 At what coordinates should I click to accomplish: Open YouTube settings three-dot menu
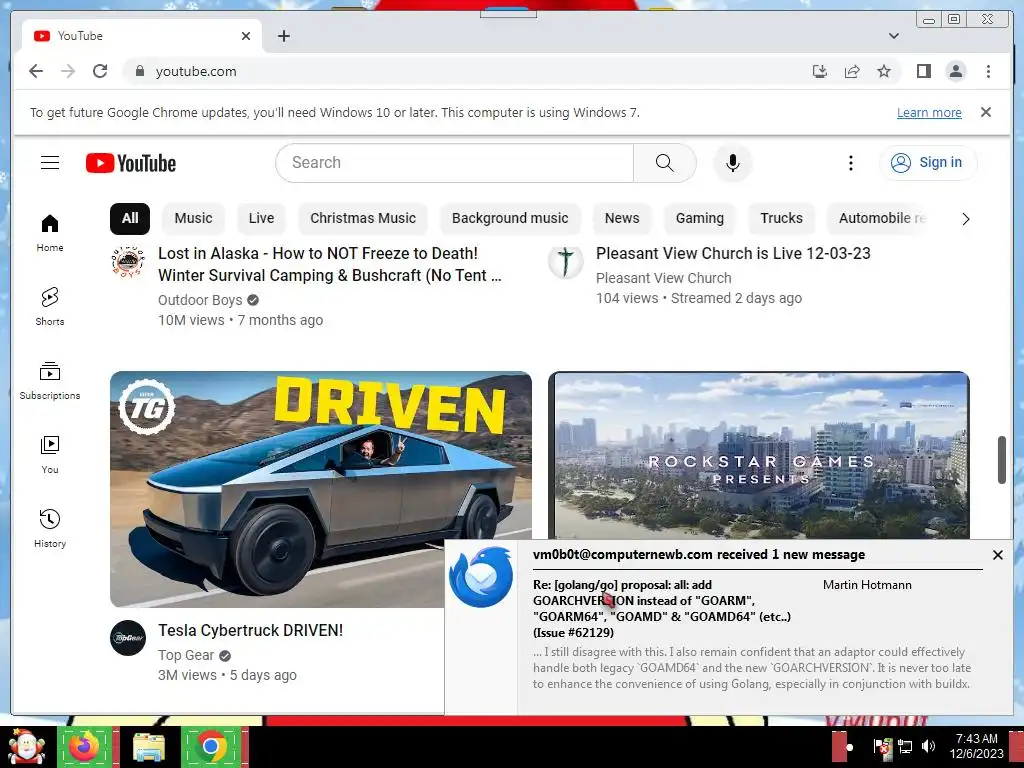(x=850, y=163)
